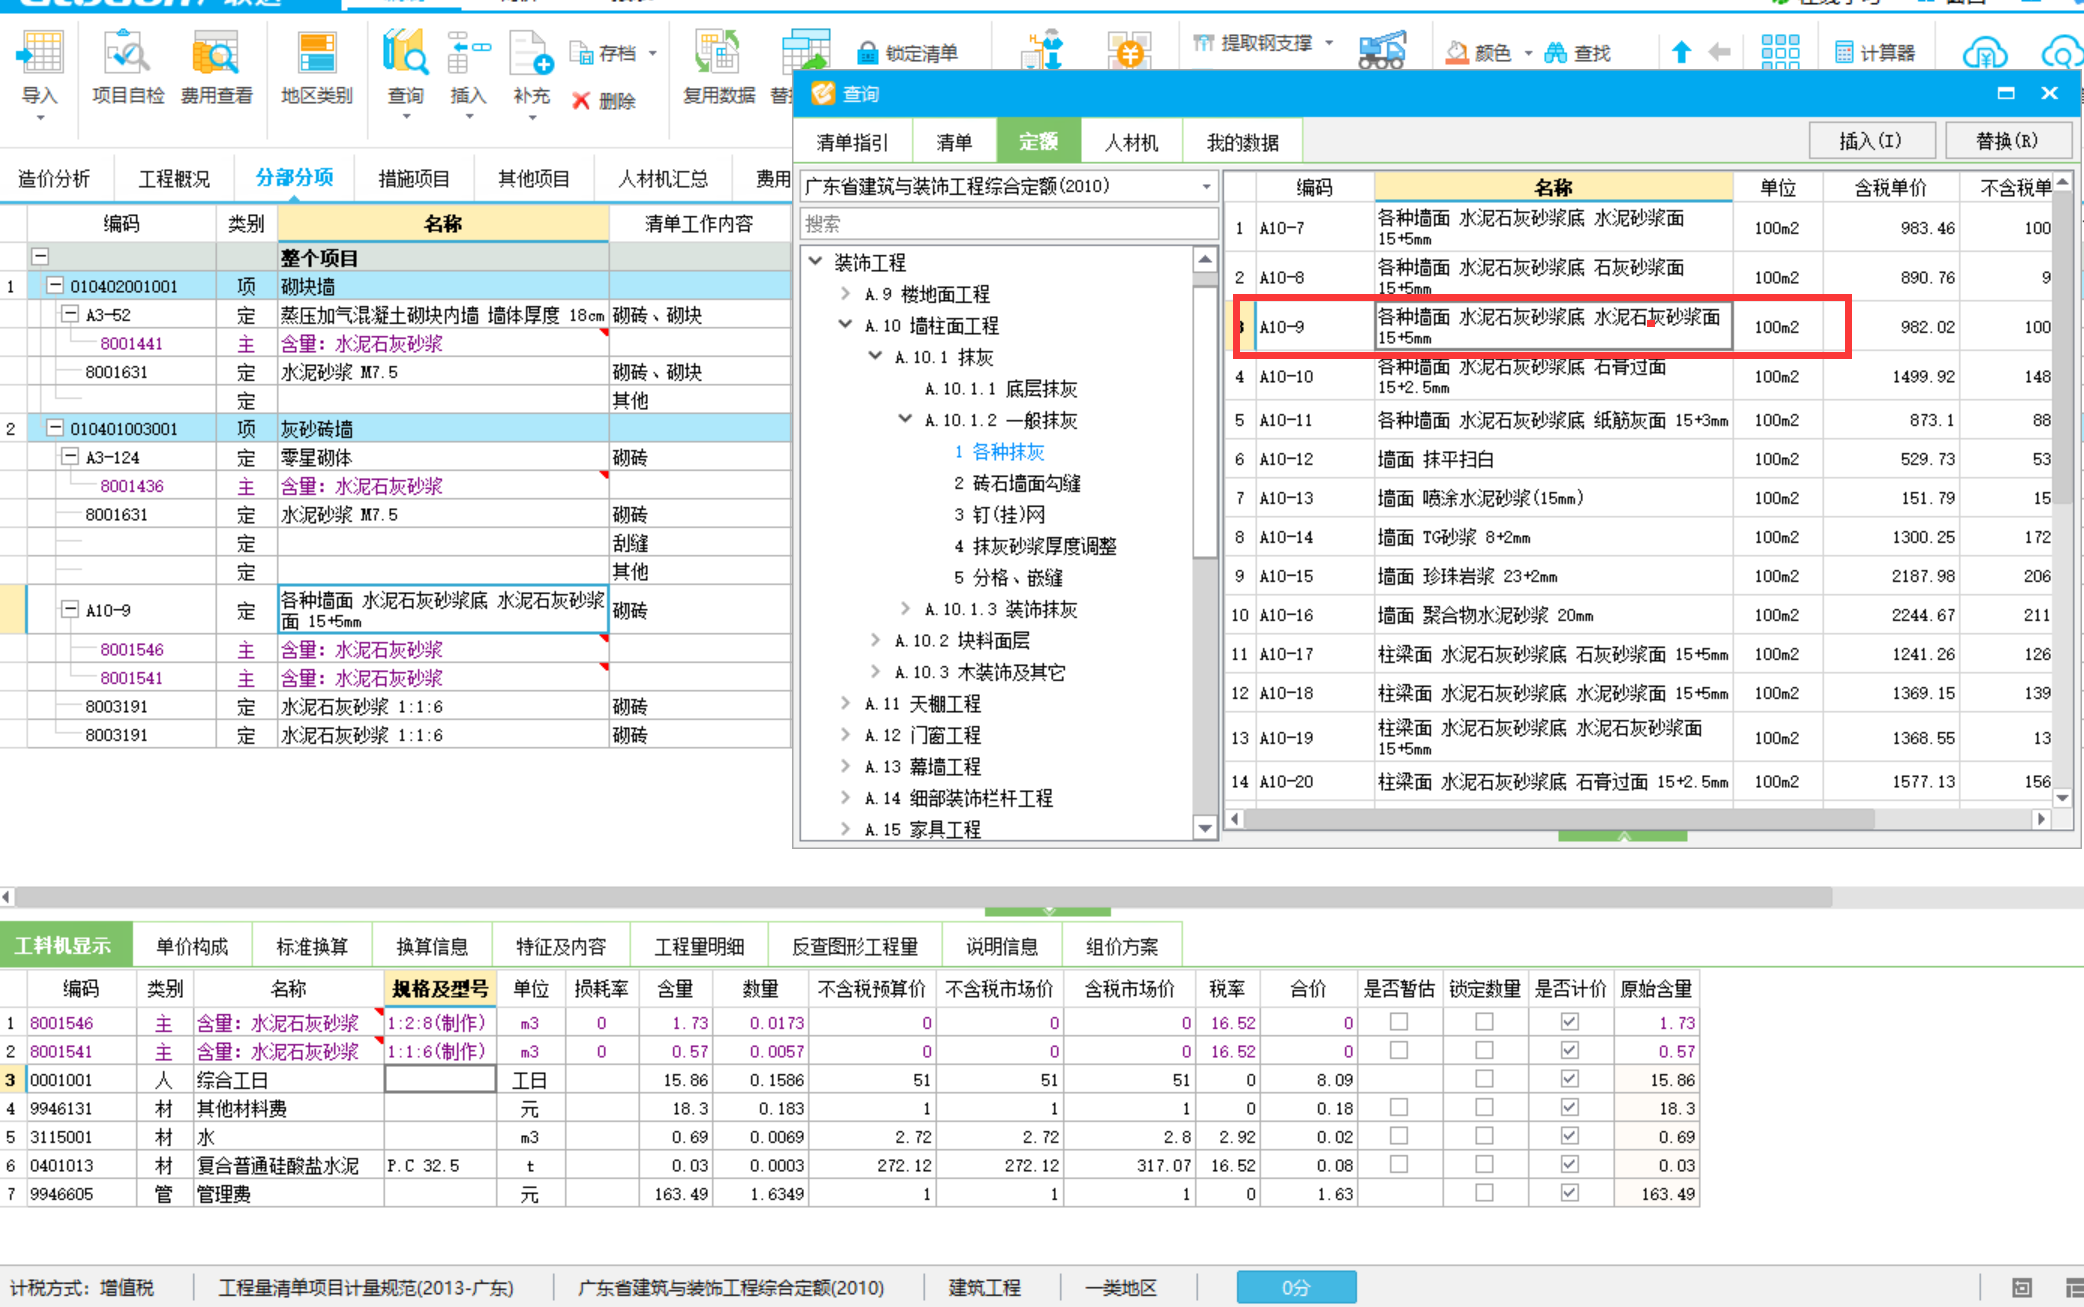This screenshot has width=2084, height=1307.
Task: Expand the A.10.2 块料面层 node
Action: (876, 640)
